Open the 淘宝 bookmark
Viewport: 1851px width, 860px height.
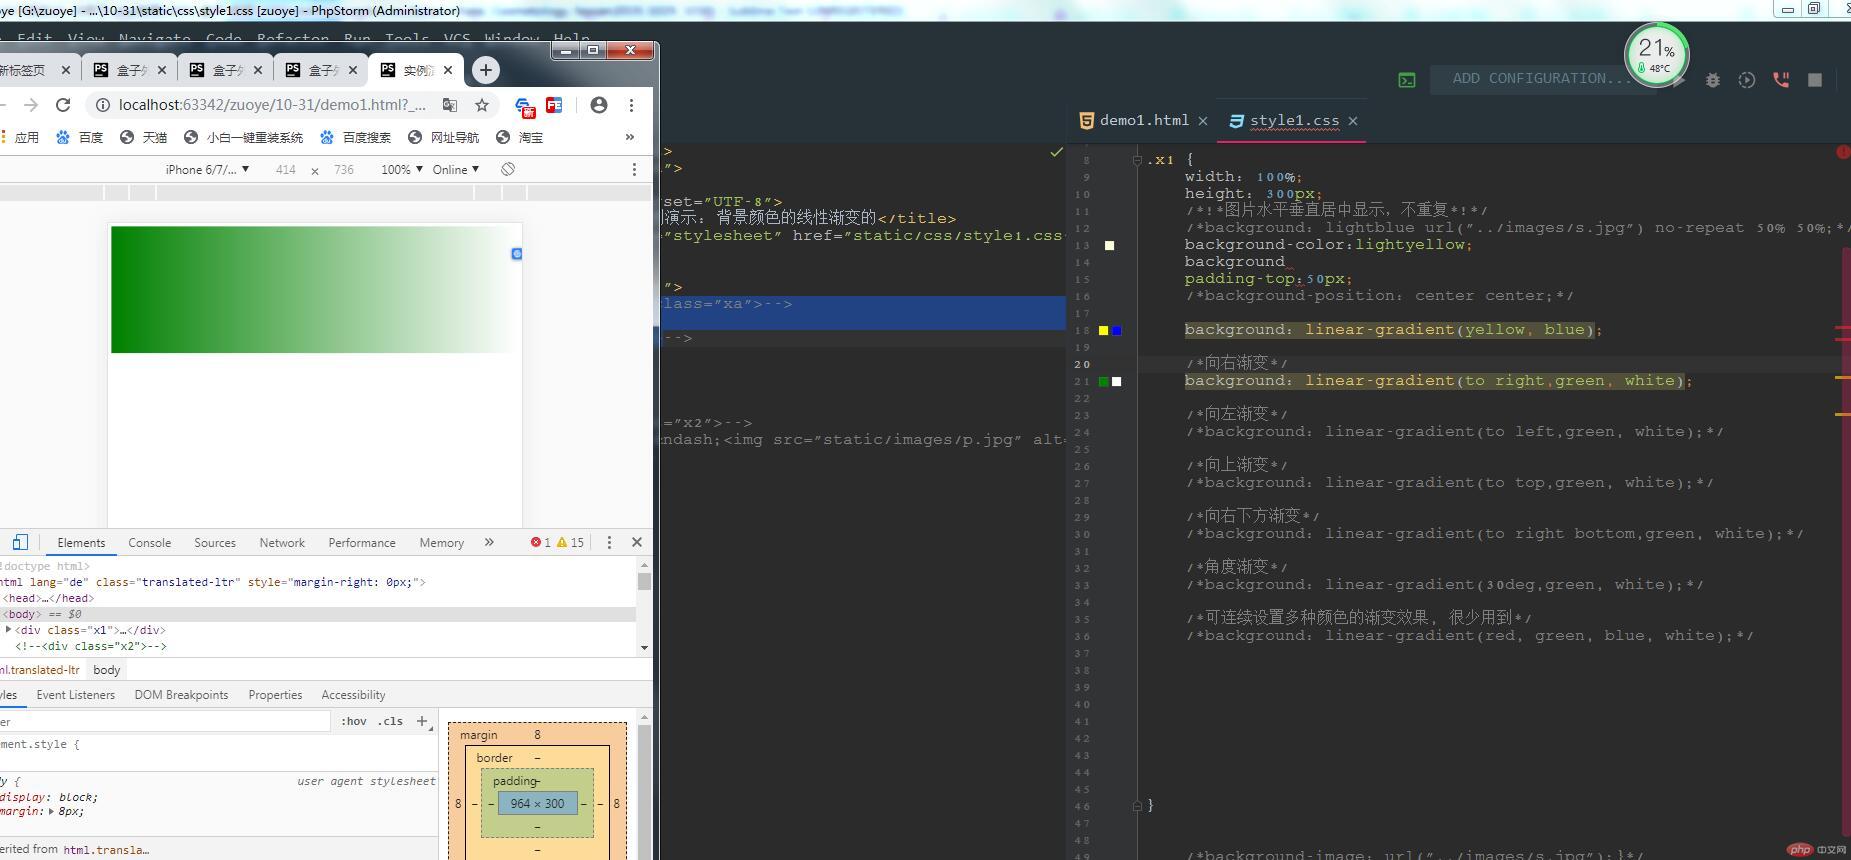pyautogui.click(x=519, y=138)
